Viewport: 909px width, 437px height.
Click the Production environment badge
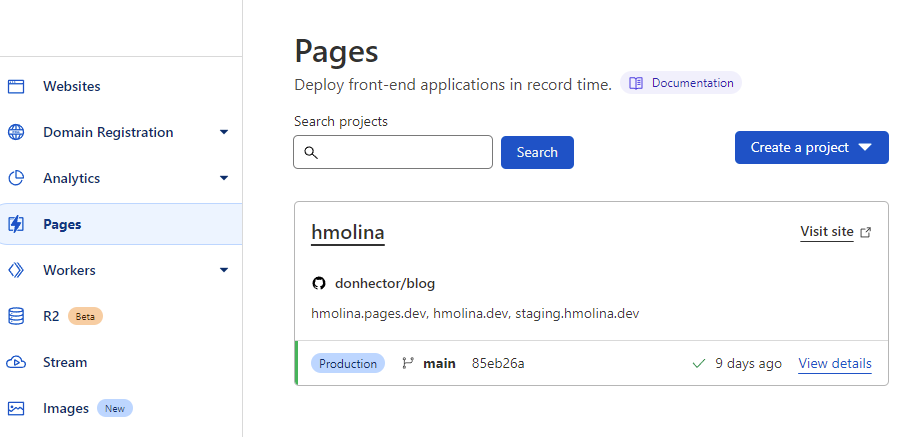[x=348, y=363]
